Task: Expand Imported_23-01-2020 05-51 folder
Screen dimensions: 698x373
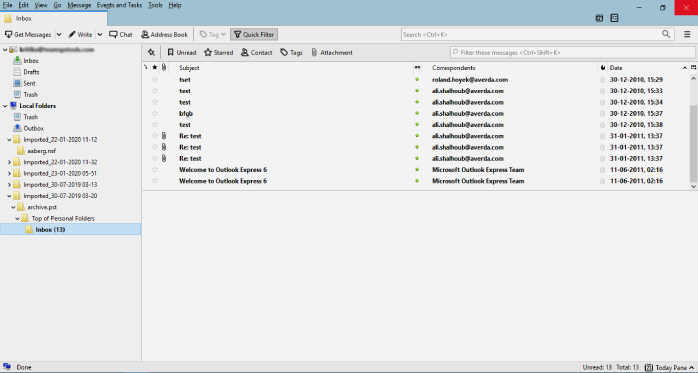Action: 9,173
